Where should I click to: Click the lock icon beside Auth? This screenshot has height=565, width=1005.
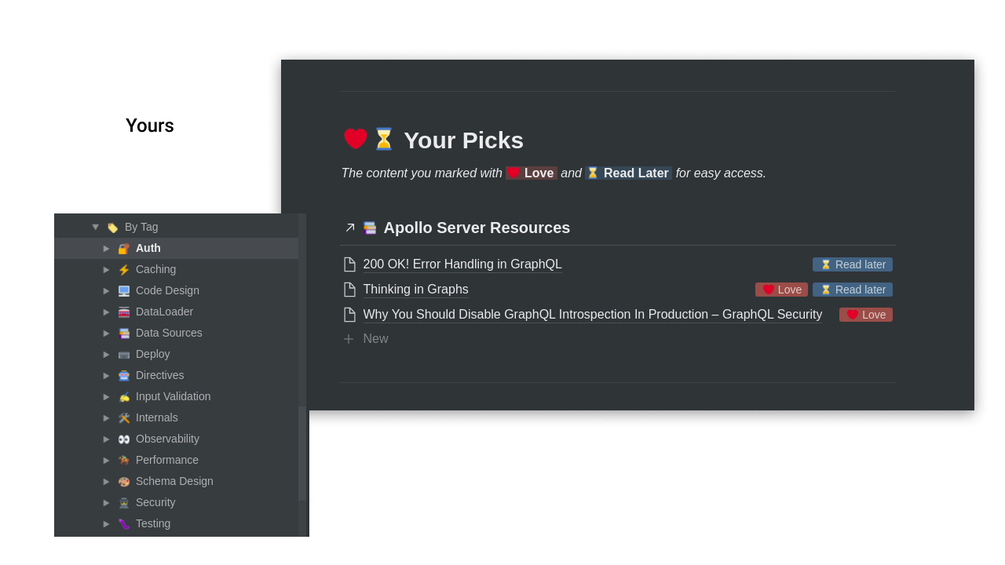[x=124, y=248]
